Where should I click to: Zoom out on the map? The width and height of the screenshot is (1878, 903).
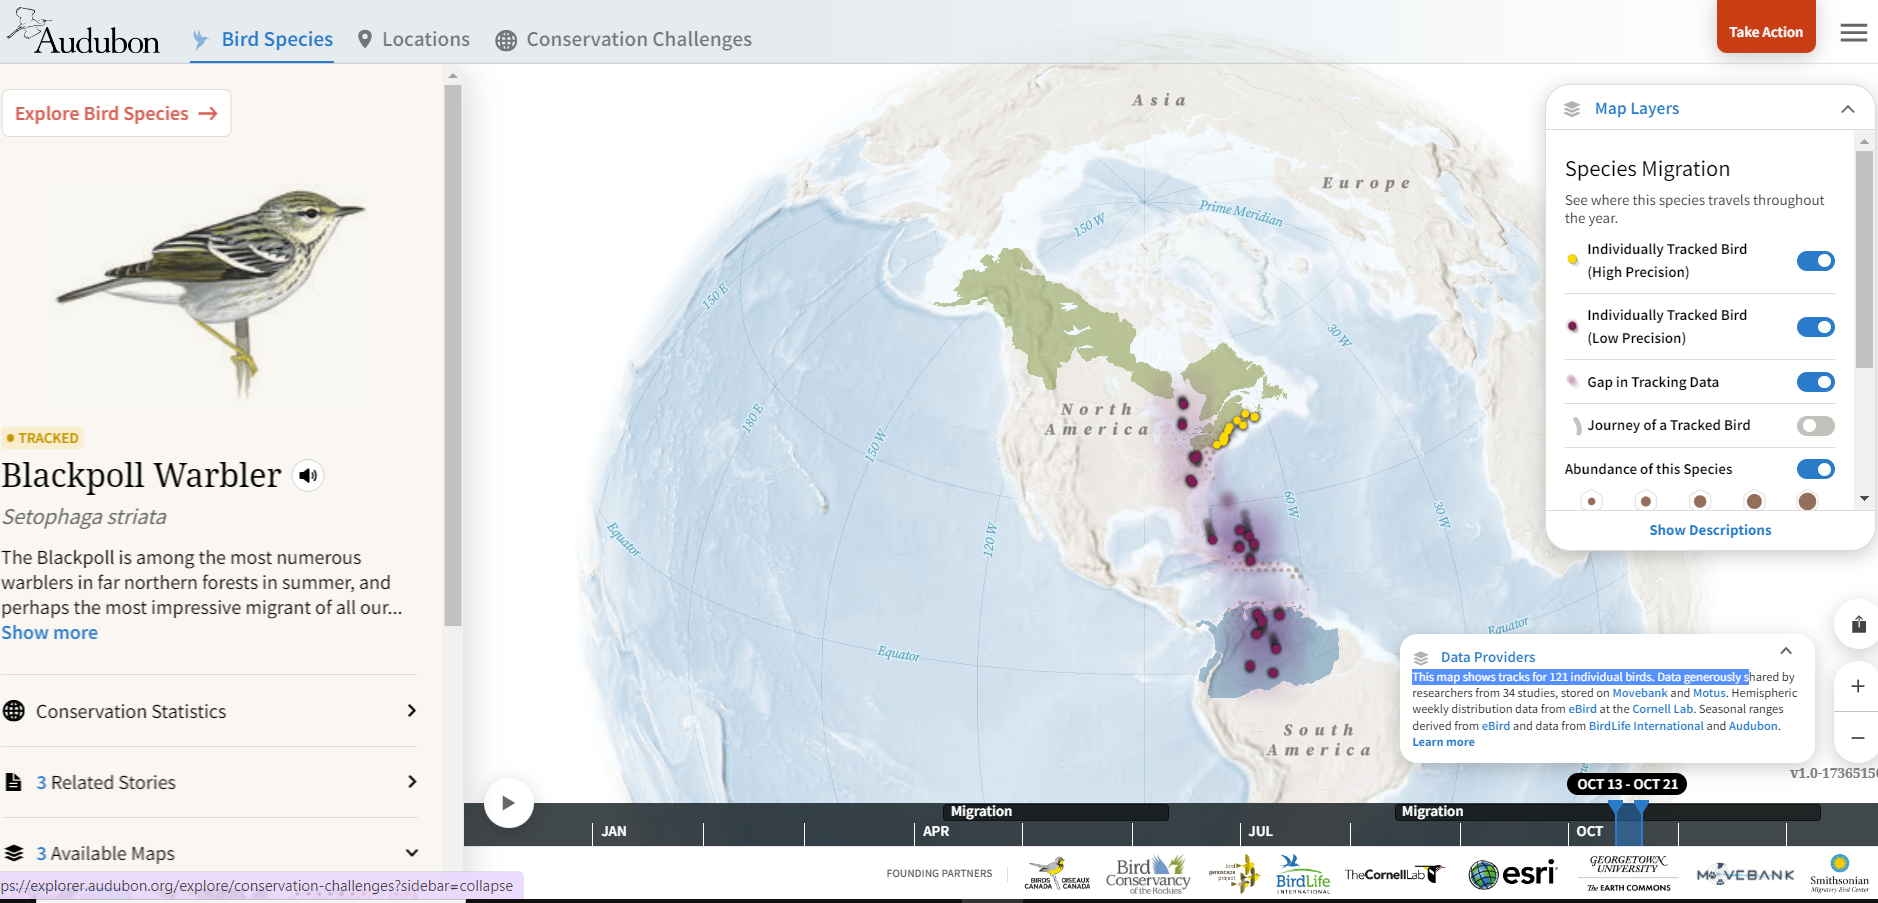tap(1857, 738)
